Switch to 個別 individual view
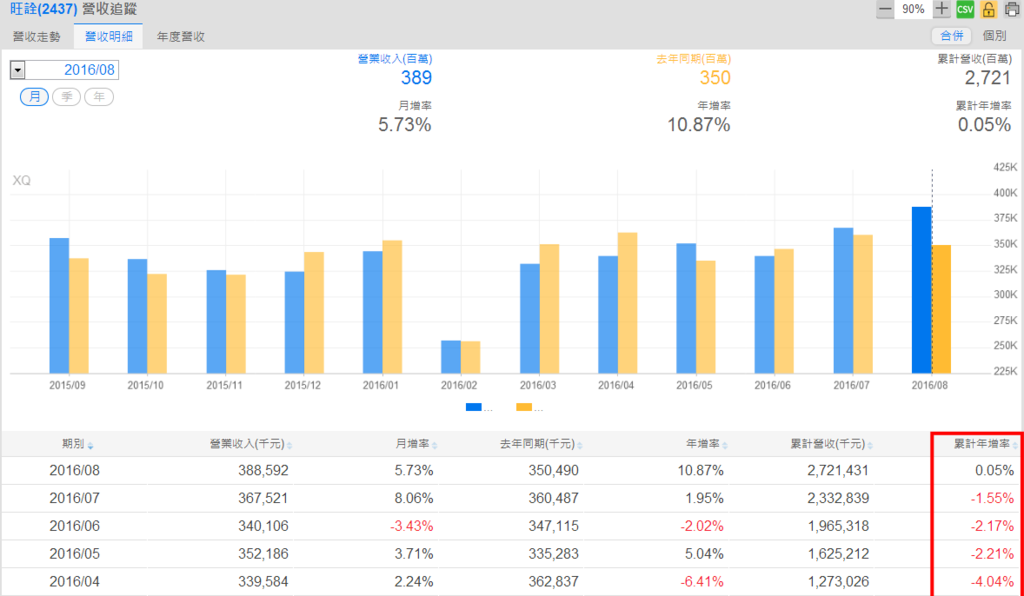 pyautogui.click(x=994, y=37)
